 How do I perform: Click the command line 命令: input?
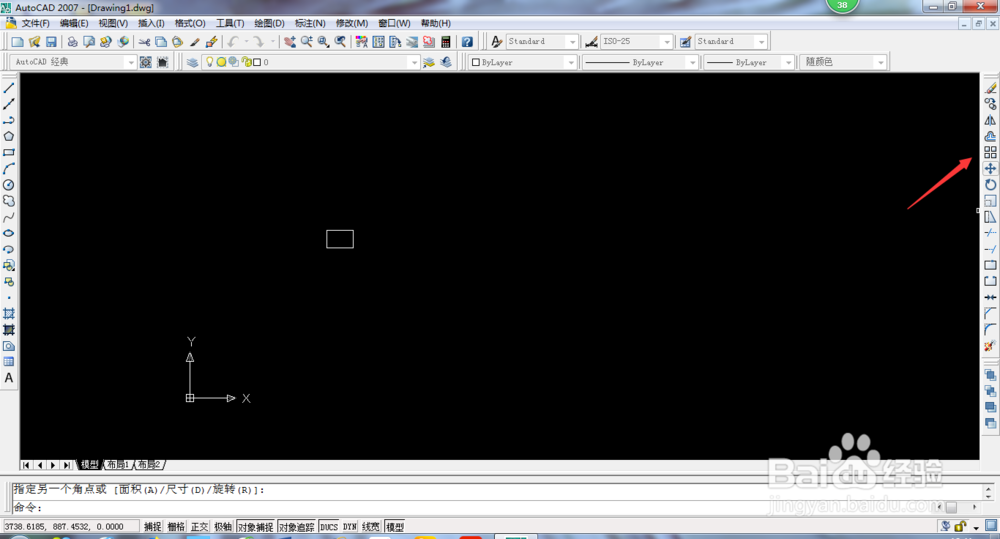pyautogui.click(x=497, y=508)
